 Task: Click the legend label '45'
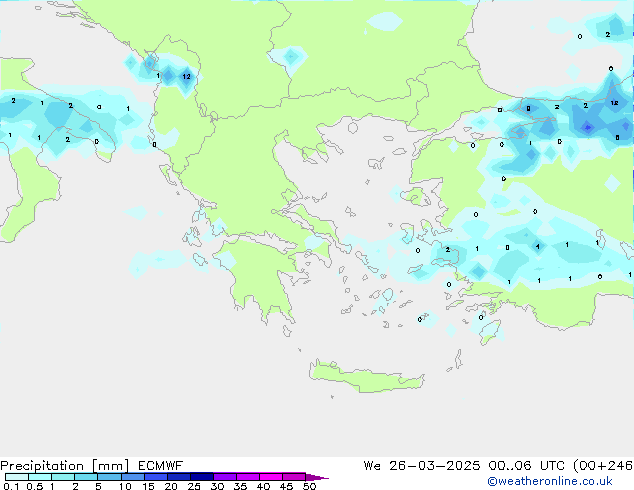click(x=286, y=486)
